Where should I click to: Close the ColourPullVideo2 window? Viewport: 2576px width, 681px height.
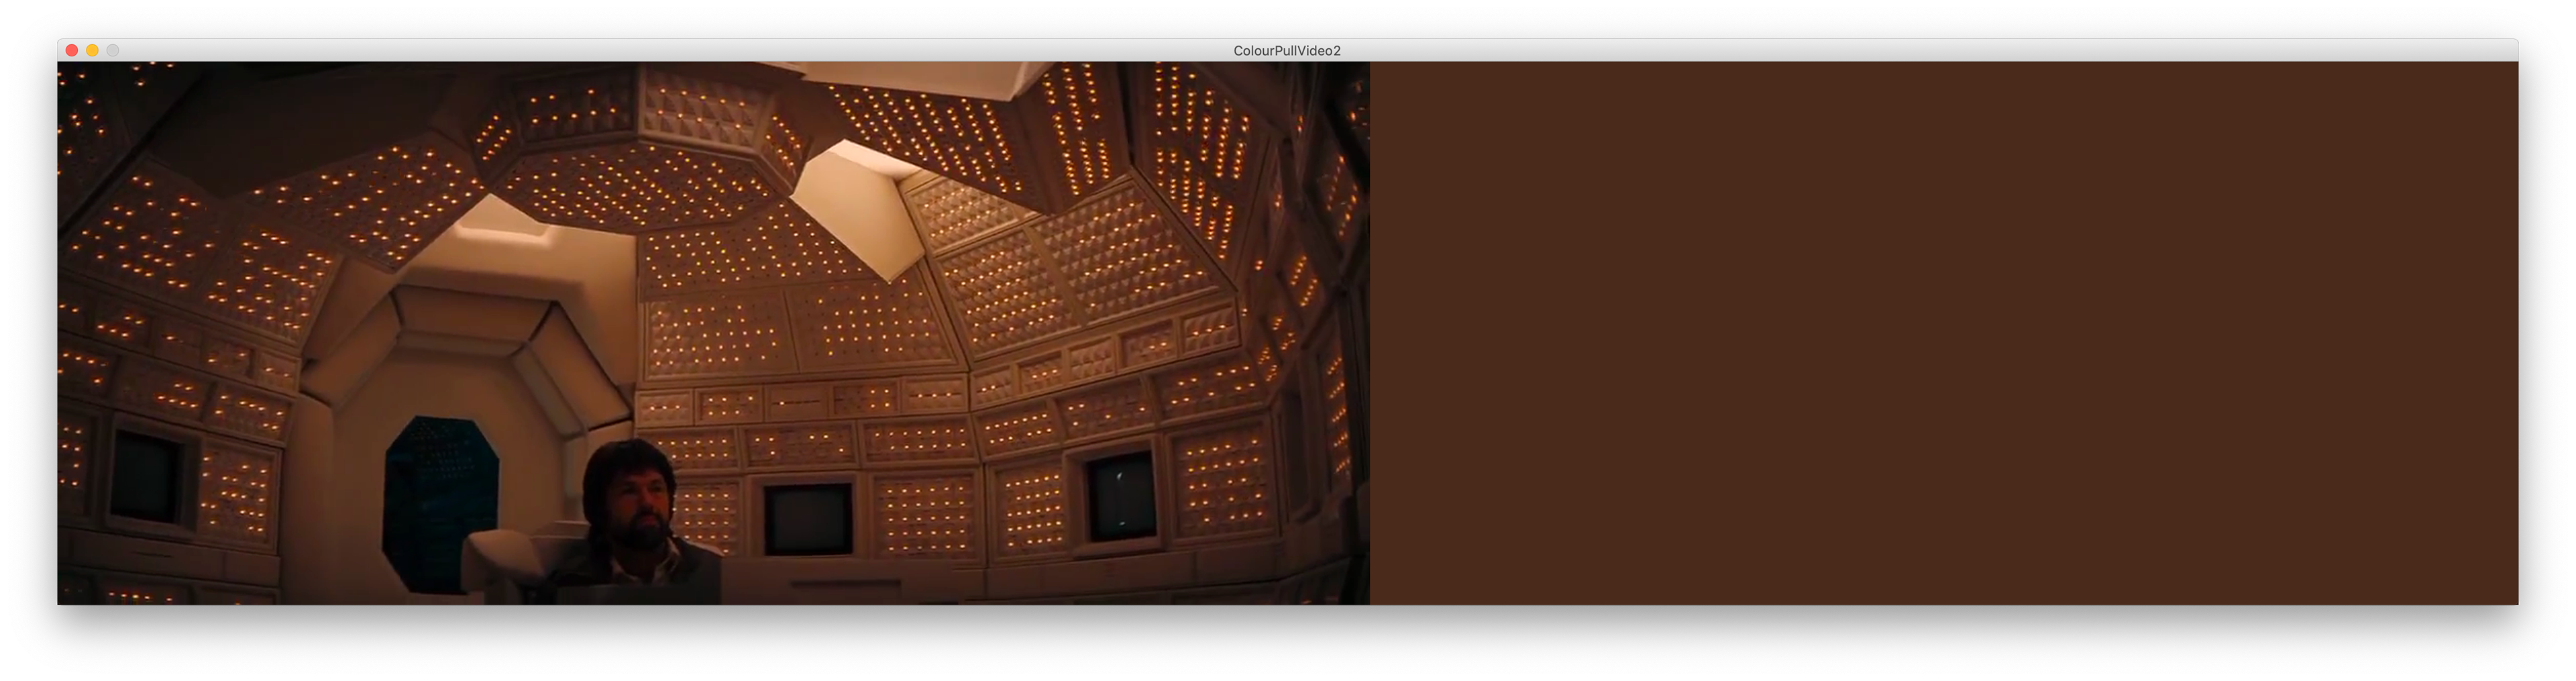pyautogui.click(x=72, y=50)
